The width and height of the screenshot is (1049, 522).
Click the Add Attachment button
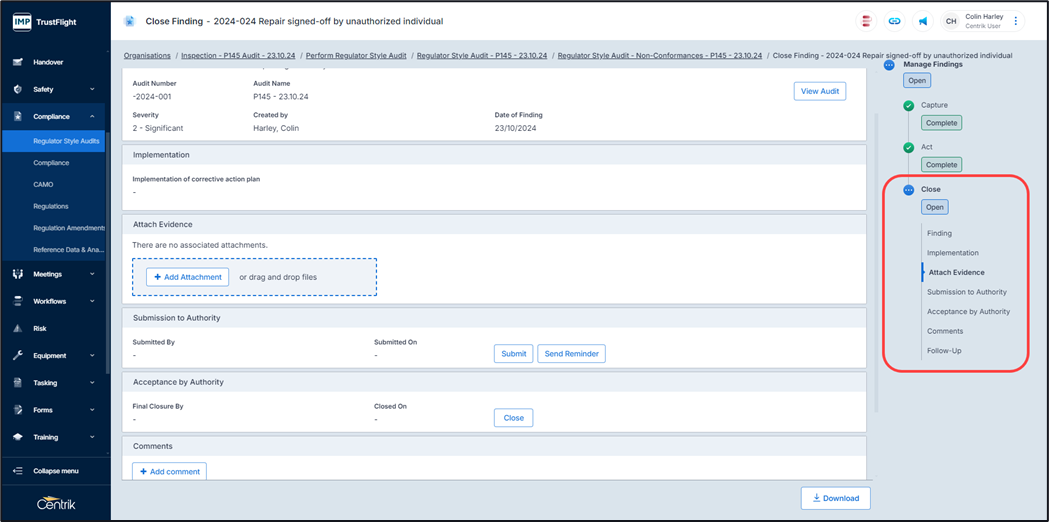[187, 277]
